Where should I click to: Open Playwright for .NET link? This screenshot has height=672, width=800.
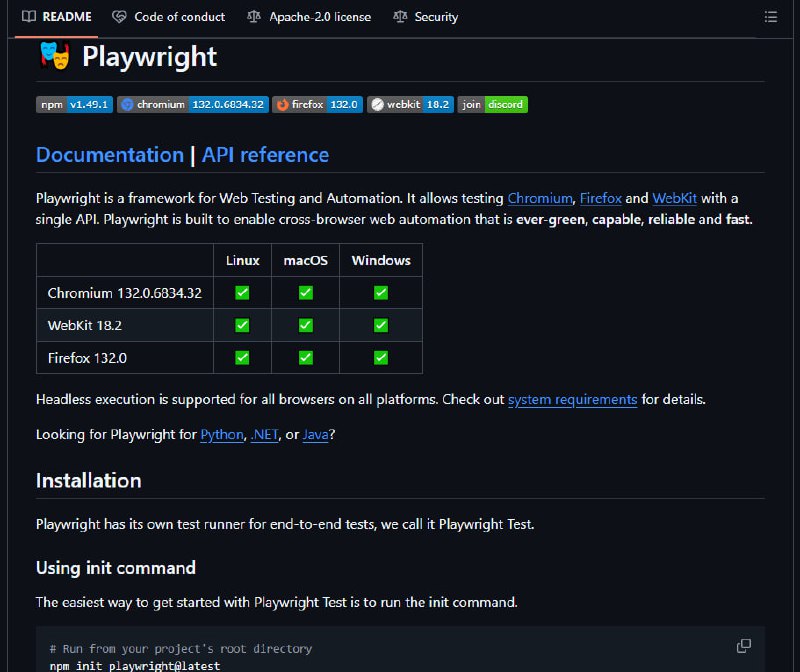coord(265,434)
